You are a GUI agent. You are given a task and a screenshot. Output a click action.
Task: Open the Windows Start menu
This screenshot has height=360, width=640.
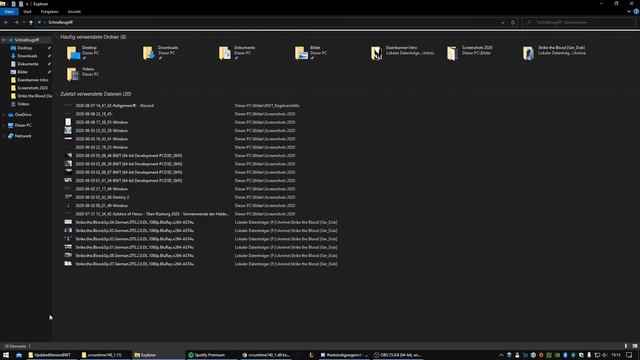pyautogui.click(x=6, y=355)
